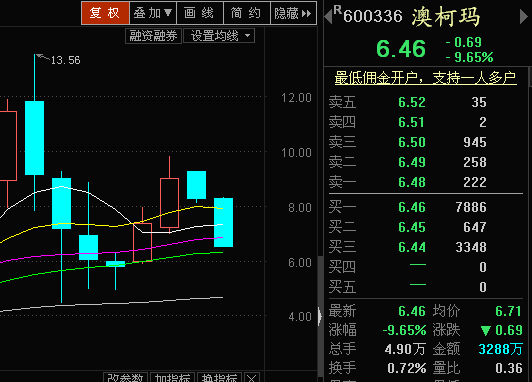
Task: Switch to 简约 simple view
Action: [x=246, y=13]
